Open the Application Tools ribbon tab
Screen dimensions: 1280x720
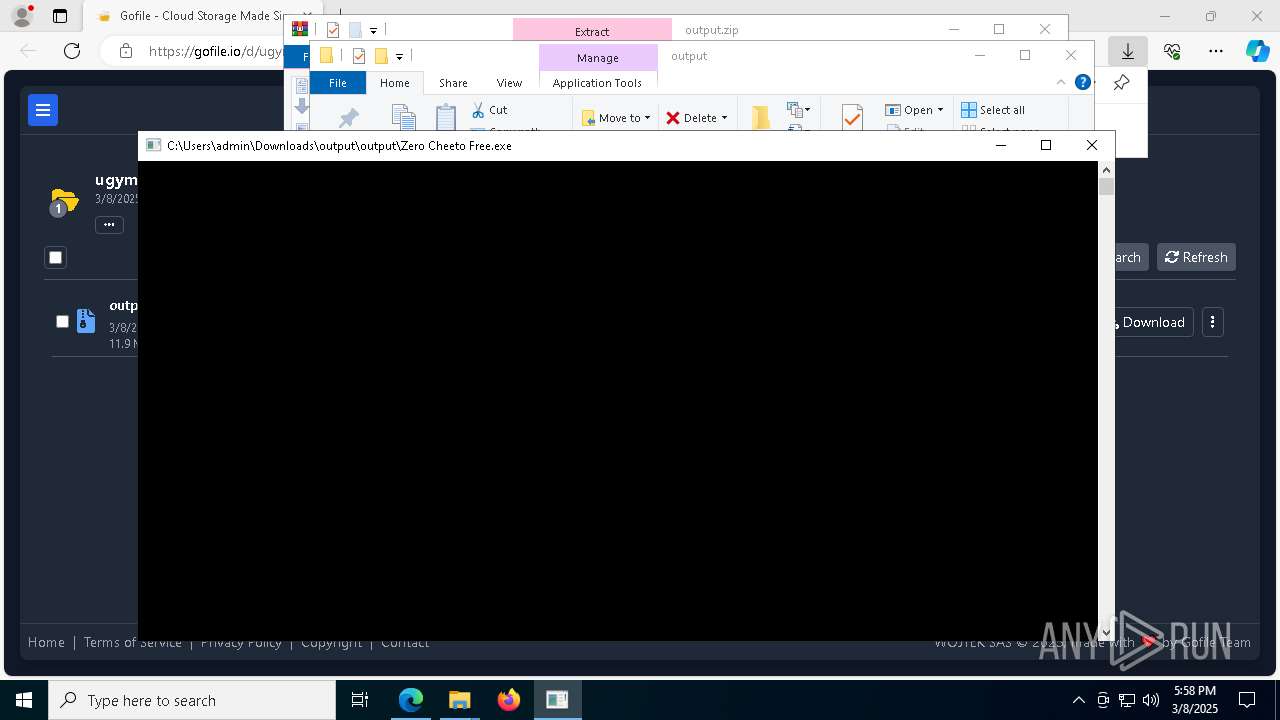[597, 83]
